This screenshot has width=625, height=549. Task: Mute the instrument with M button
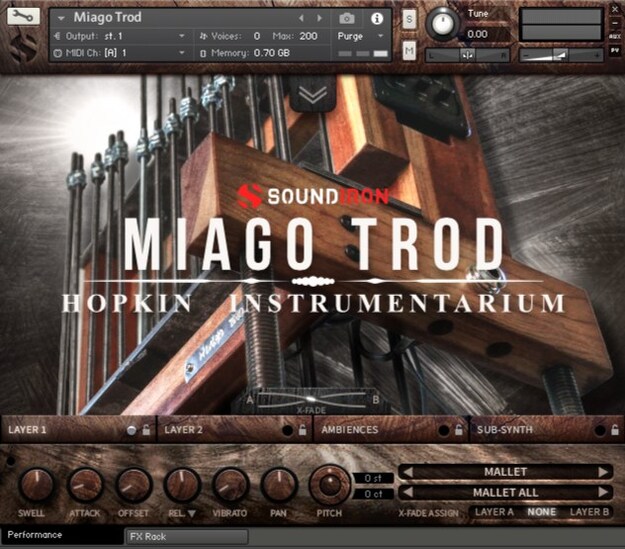click(409, 50)
